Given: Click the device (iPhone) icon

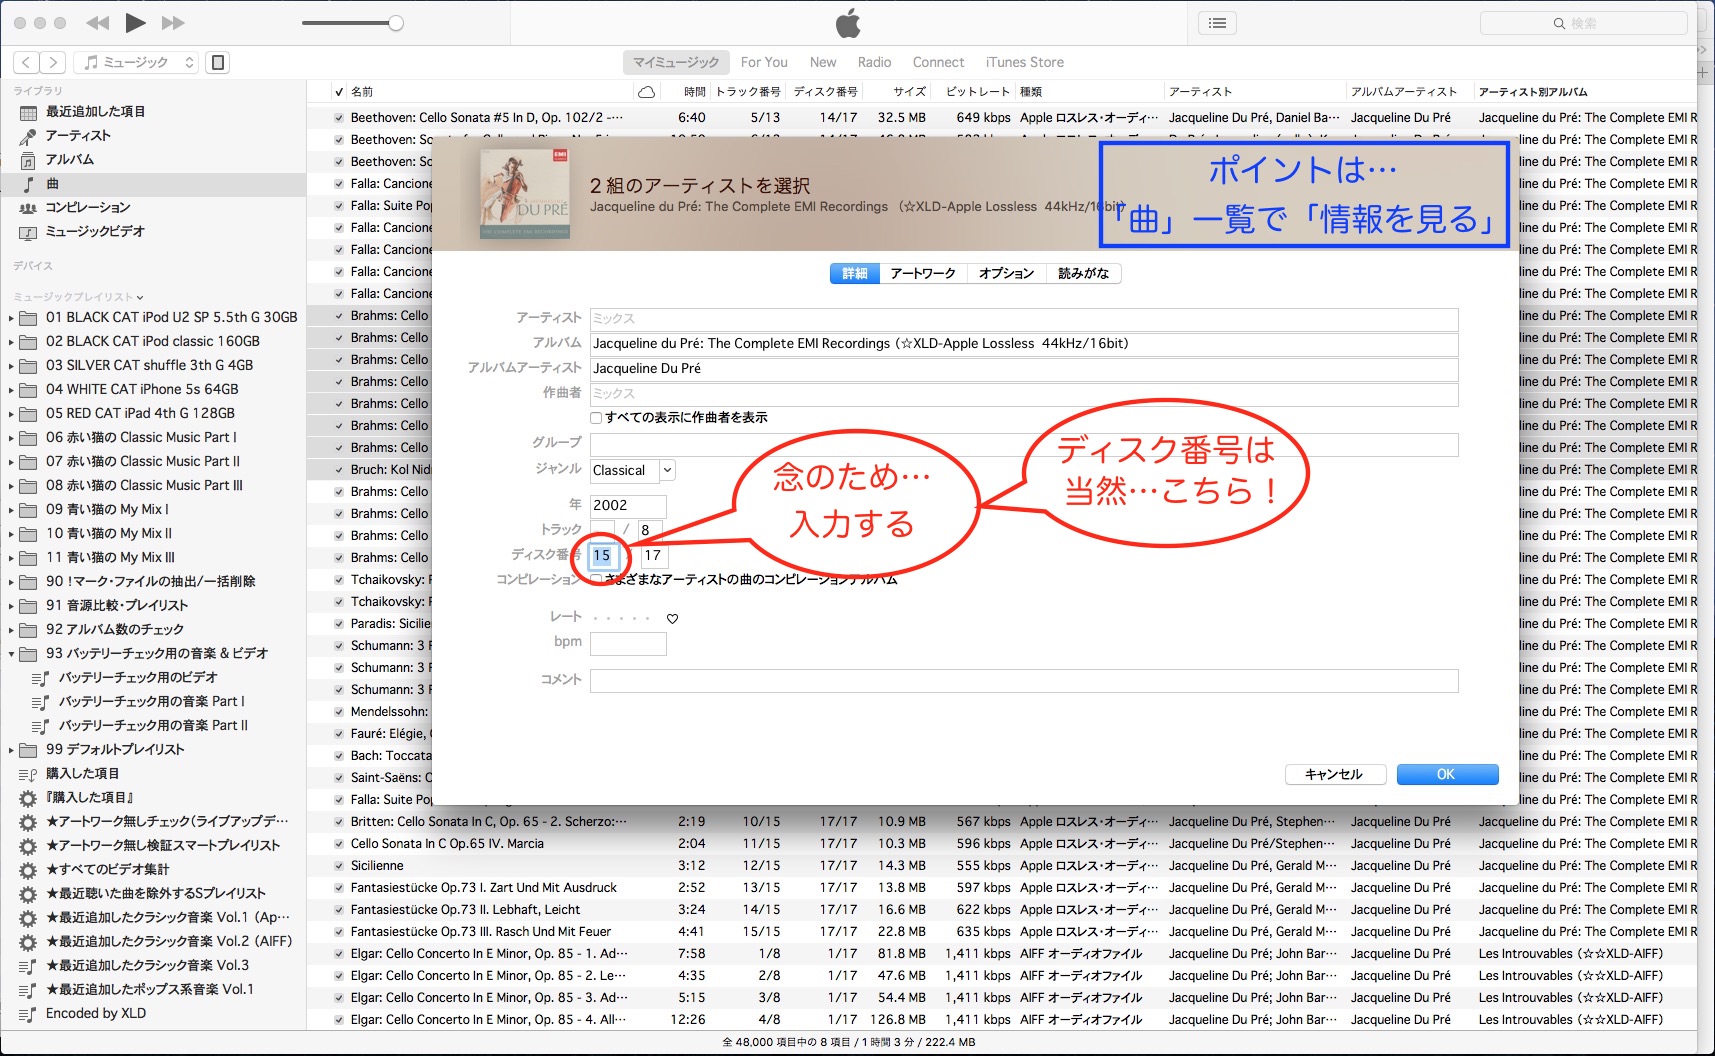Looking at the screenshot, I should pyautogui.click(x=217, y=62).
